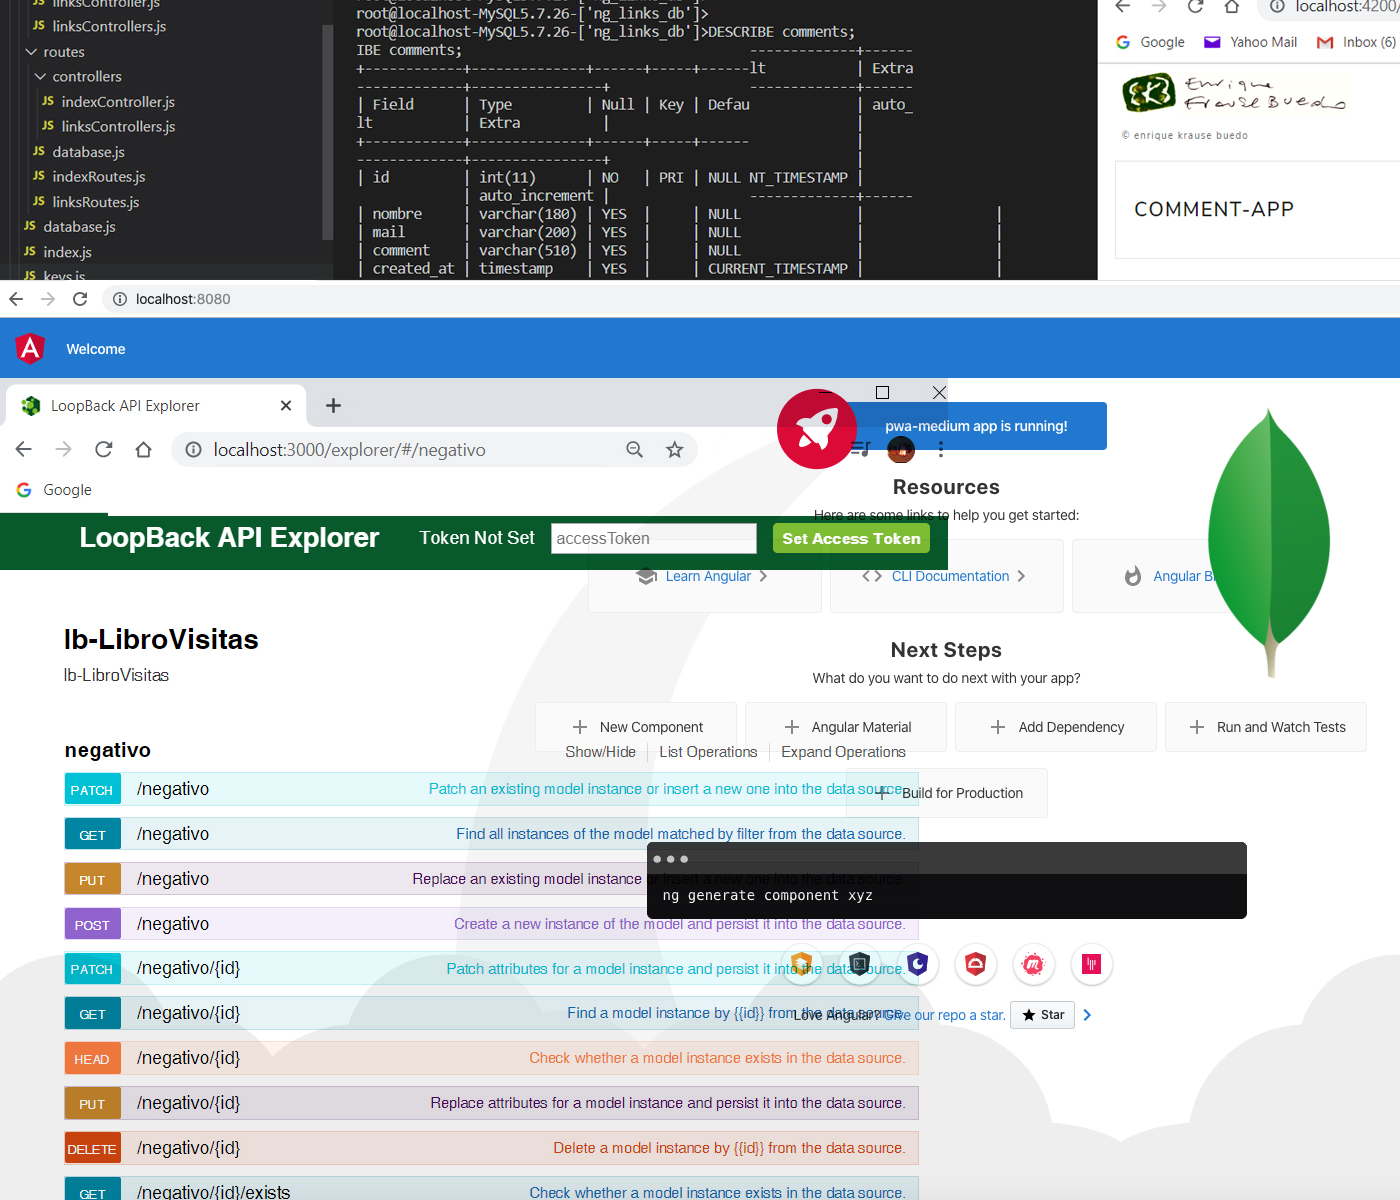
Task: Collapse the controllers folder
Action: [x=40, y=76]
